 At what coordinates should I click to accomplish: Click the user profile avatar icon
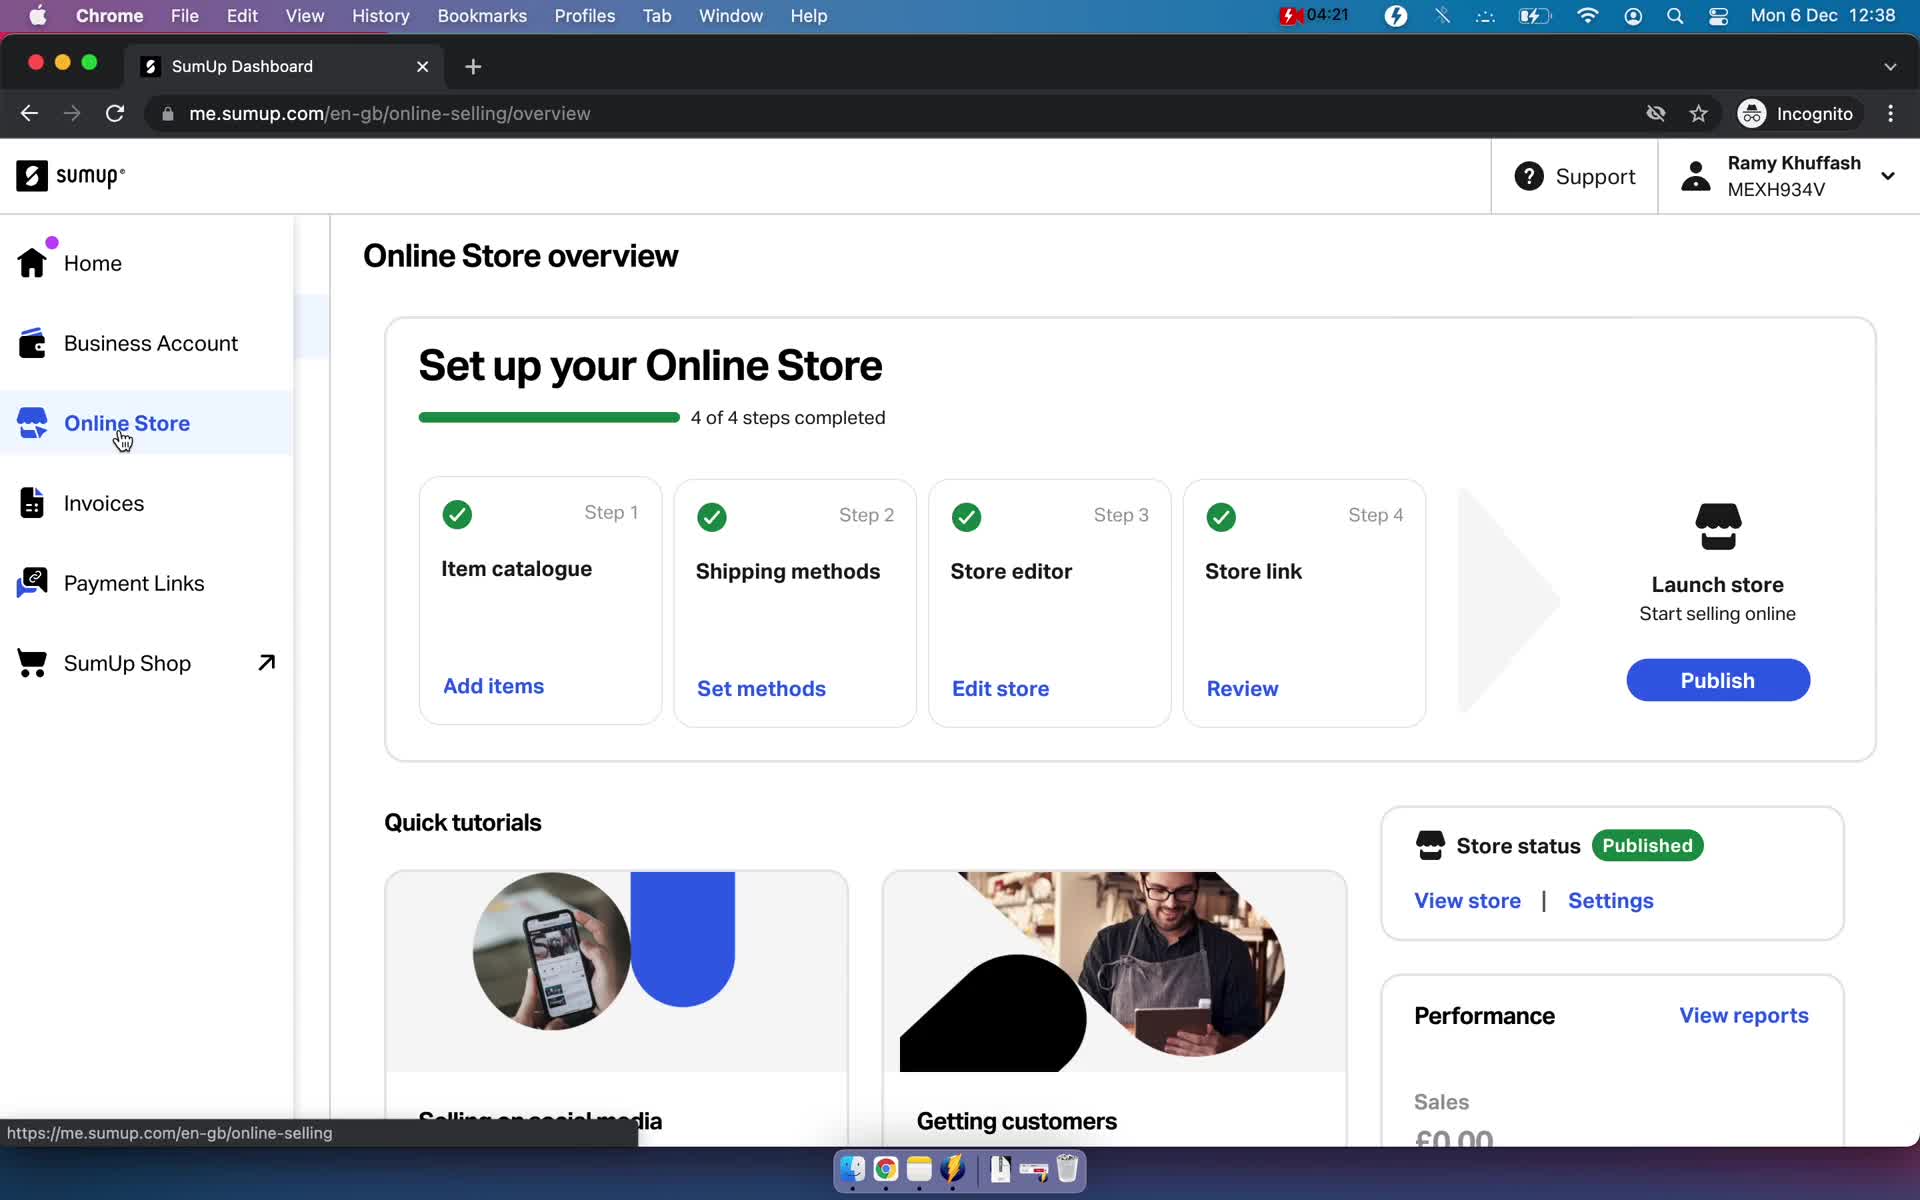(x=1696, y=176)
